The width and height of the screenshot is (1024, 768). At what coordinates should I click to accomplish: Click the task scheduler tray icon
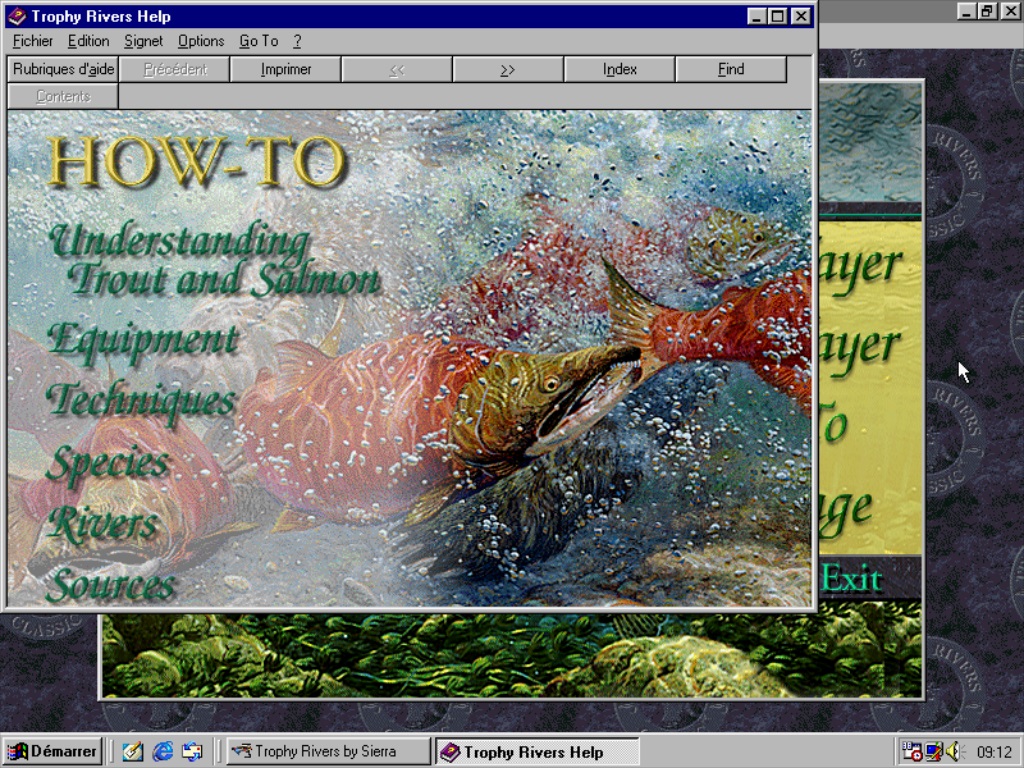coord(912,752)
